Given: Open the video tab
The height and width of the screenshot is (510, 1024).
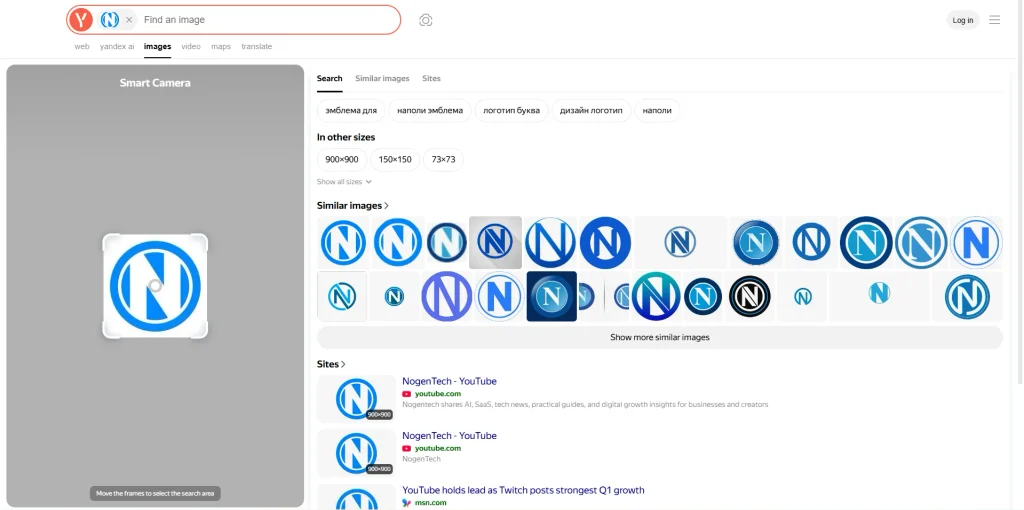Looking at the screenshot, I should 191,46.
